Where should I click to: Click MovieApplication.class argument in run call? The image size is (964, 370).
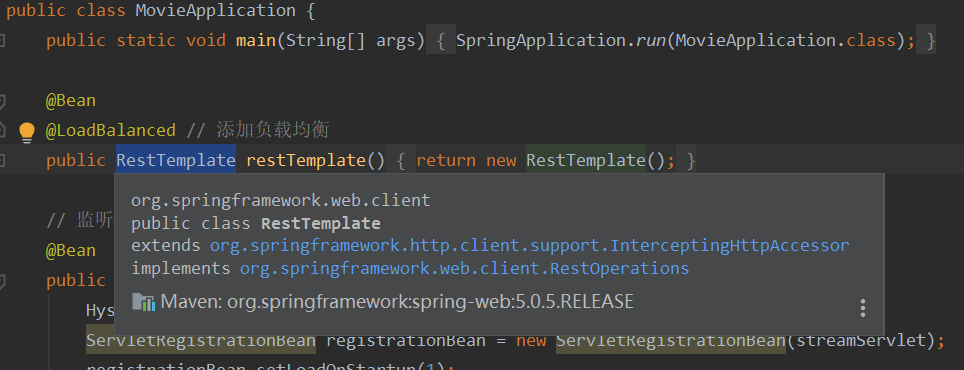point(786,41)
